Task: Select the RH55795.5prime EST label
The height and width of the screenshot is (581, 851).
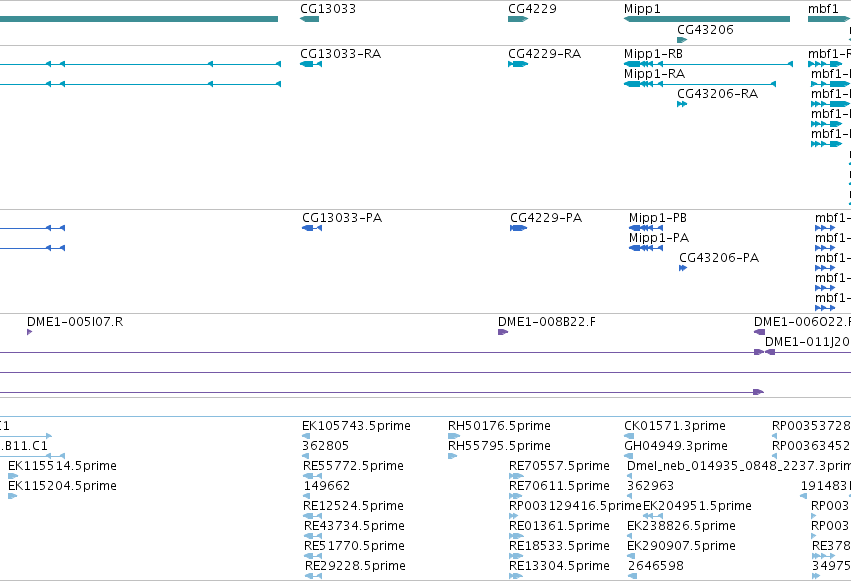Action: point(499,446)
